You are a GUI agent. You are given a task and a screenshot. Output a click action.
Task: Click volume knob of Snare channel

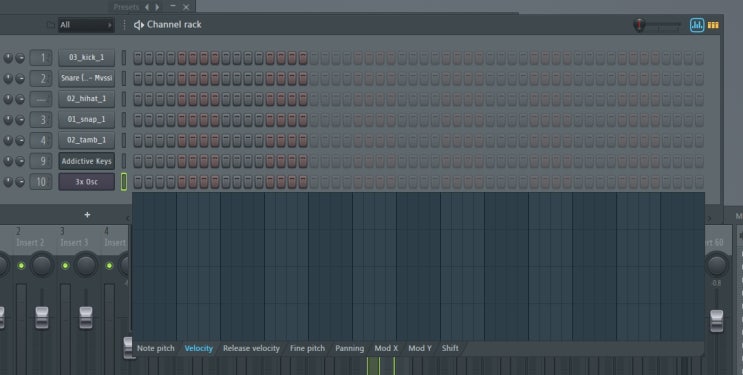click(x=20, y=78)
